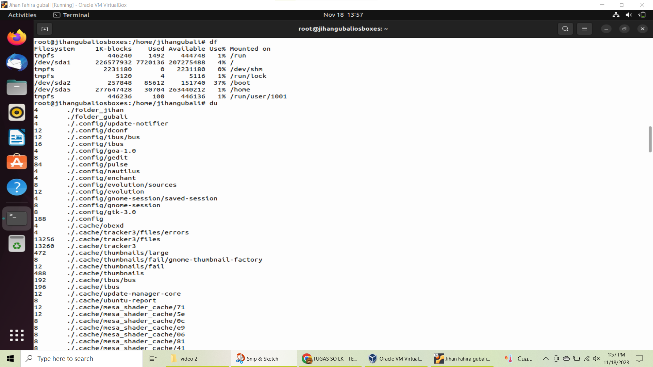Open Firefox from the Ubuntu dock
Image resolution: width=653 pixels, height=367 pixels.
[x=17, y=37]
